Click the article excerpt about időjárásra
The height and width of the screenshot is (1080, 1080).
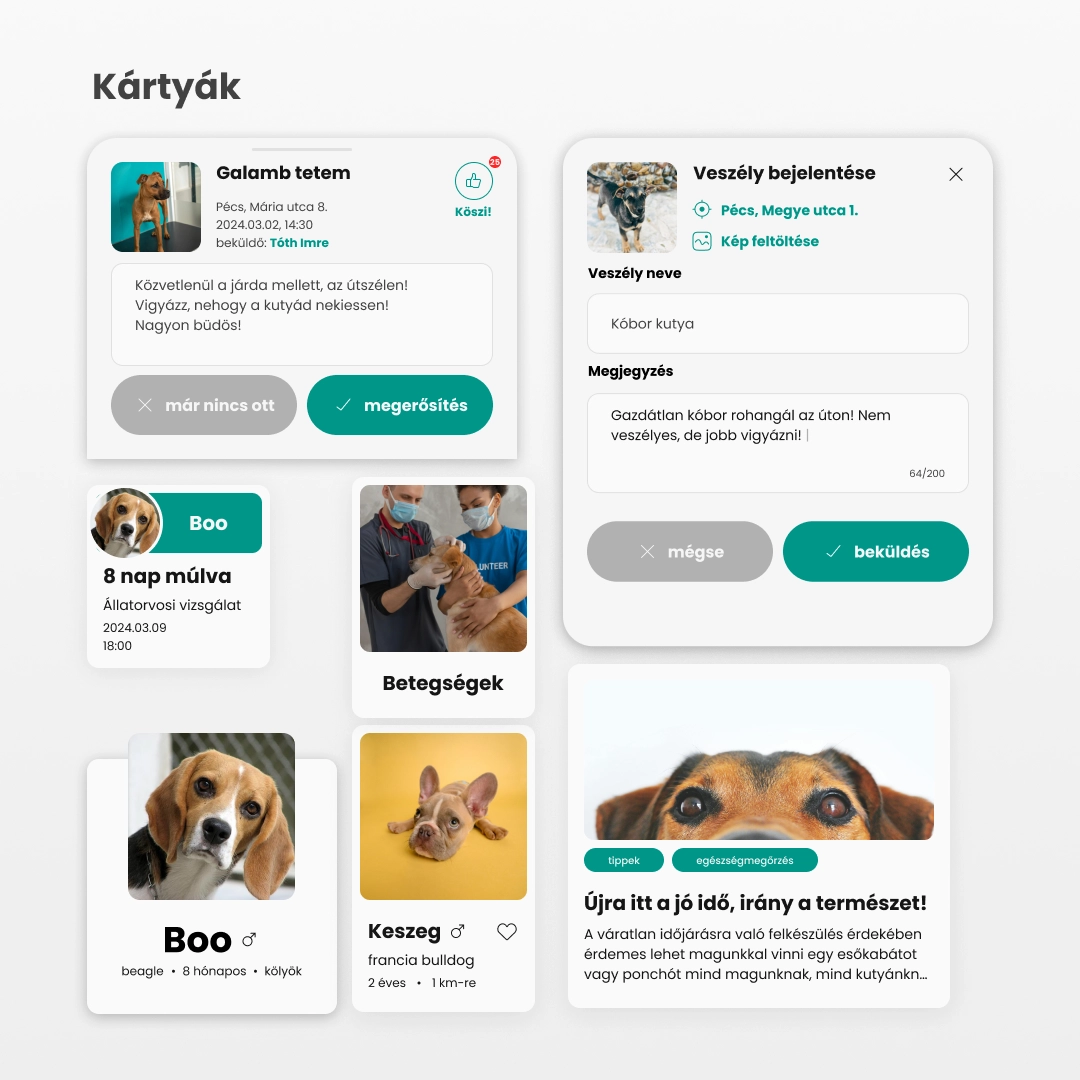click(756, 954)
